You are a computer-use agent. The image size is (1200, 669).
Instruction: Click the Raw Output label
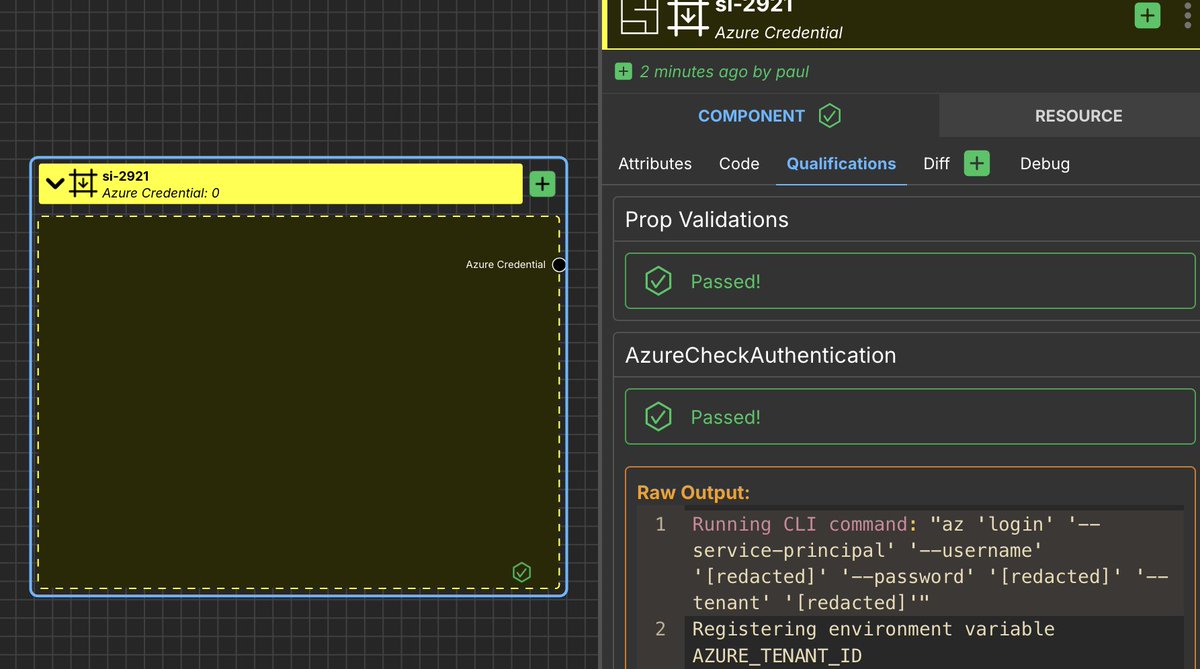(x=693, y=493)
